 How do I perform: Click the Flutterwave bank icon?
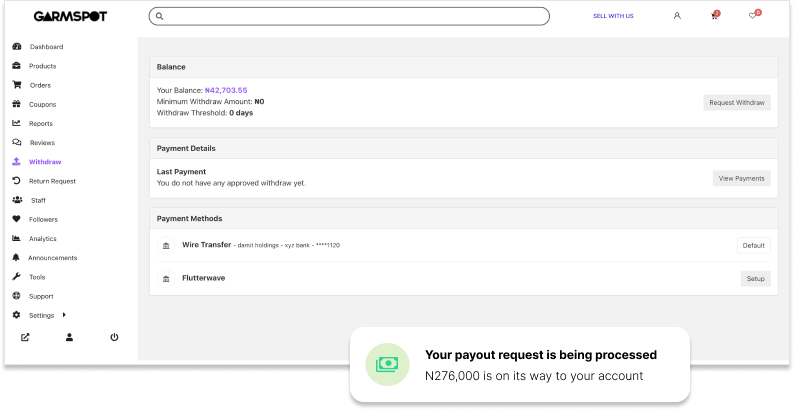(166, 278)
